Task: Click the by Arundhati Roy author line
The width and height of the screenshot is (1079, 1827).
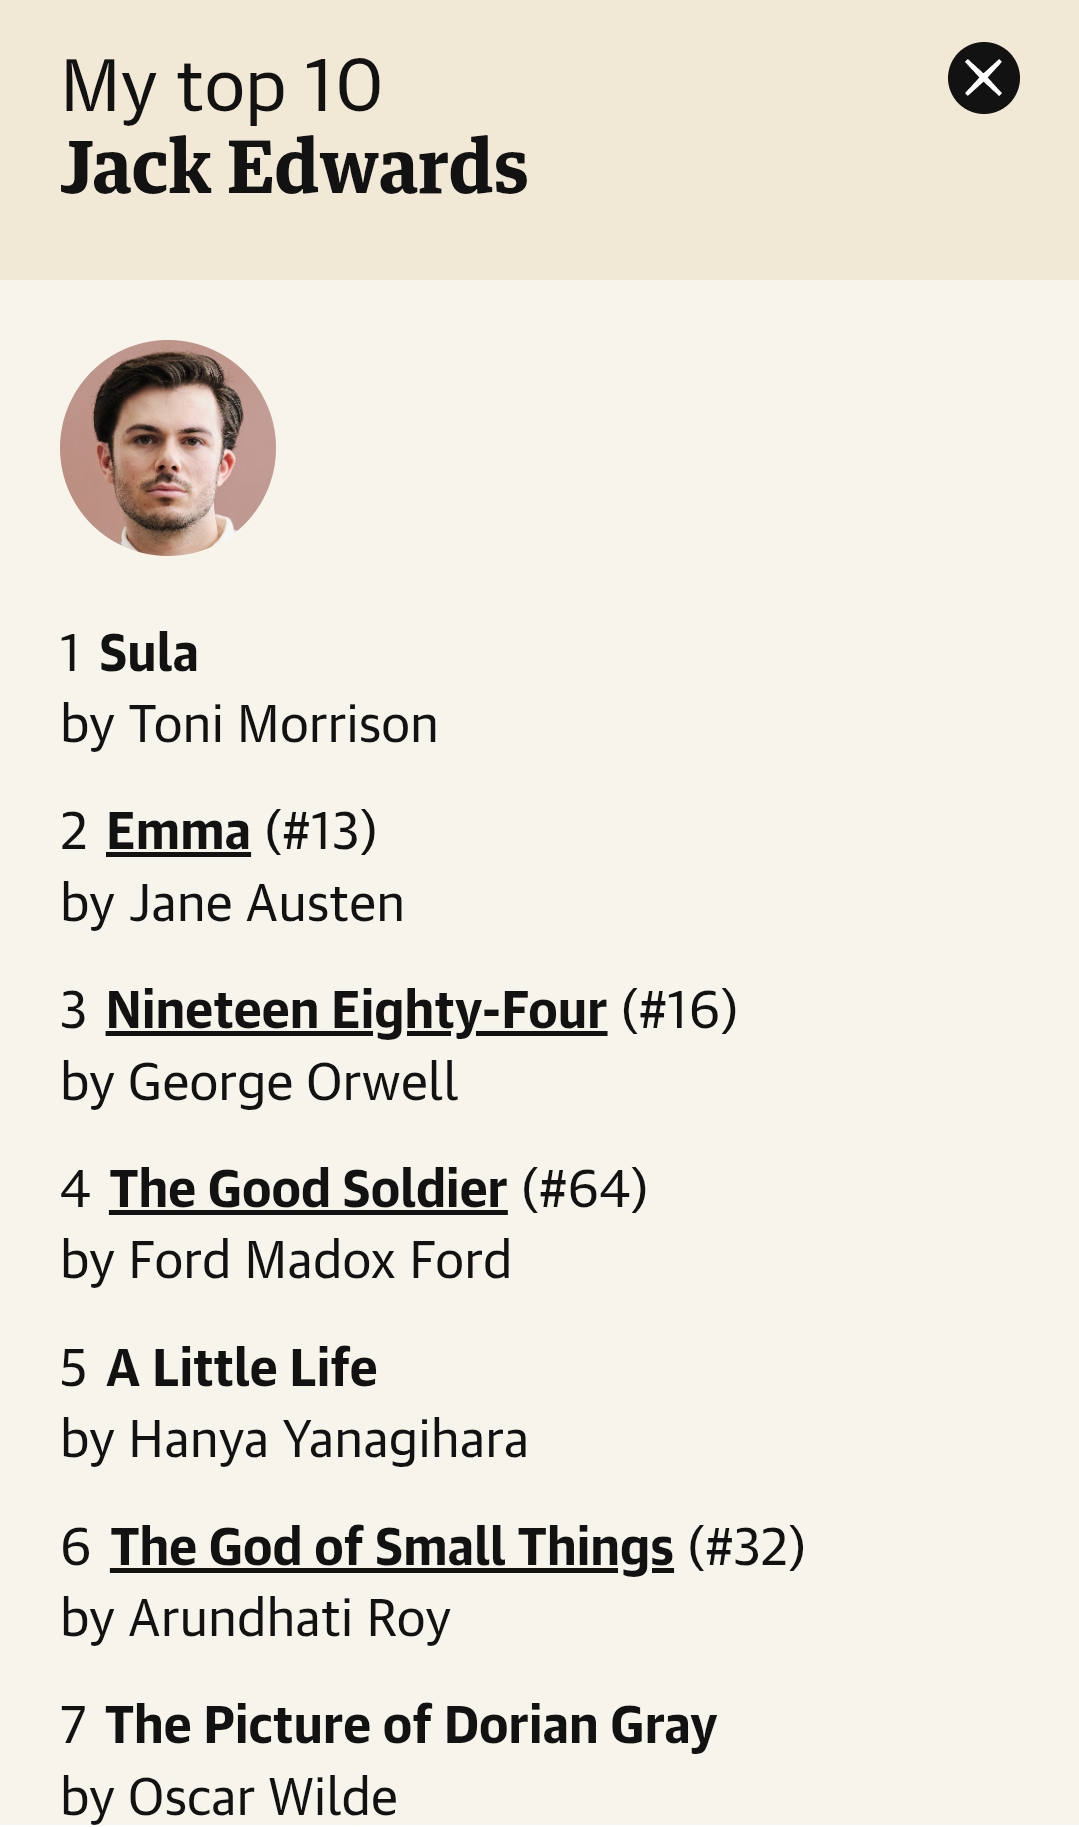Action: click(x=255, y=1619)
